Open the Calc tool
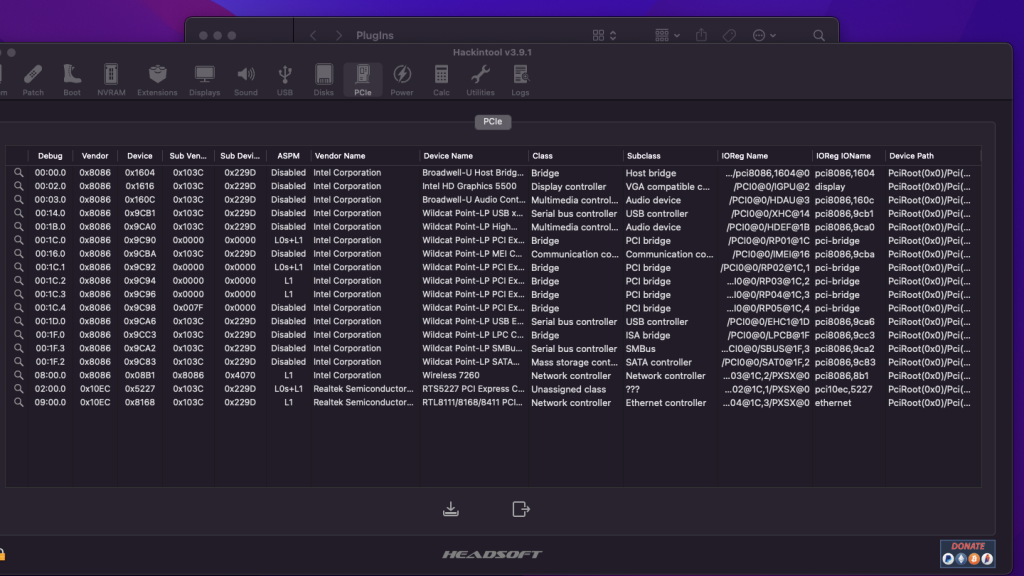This screenshot has width=1024, height=576. click(441, 80)
